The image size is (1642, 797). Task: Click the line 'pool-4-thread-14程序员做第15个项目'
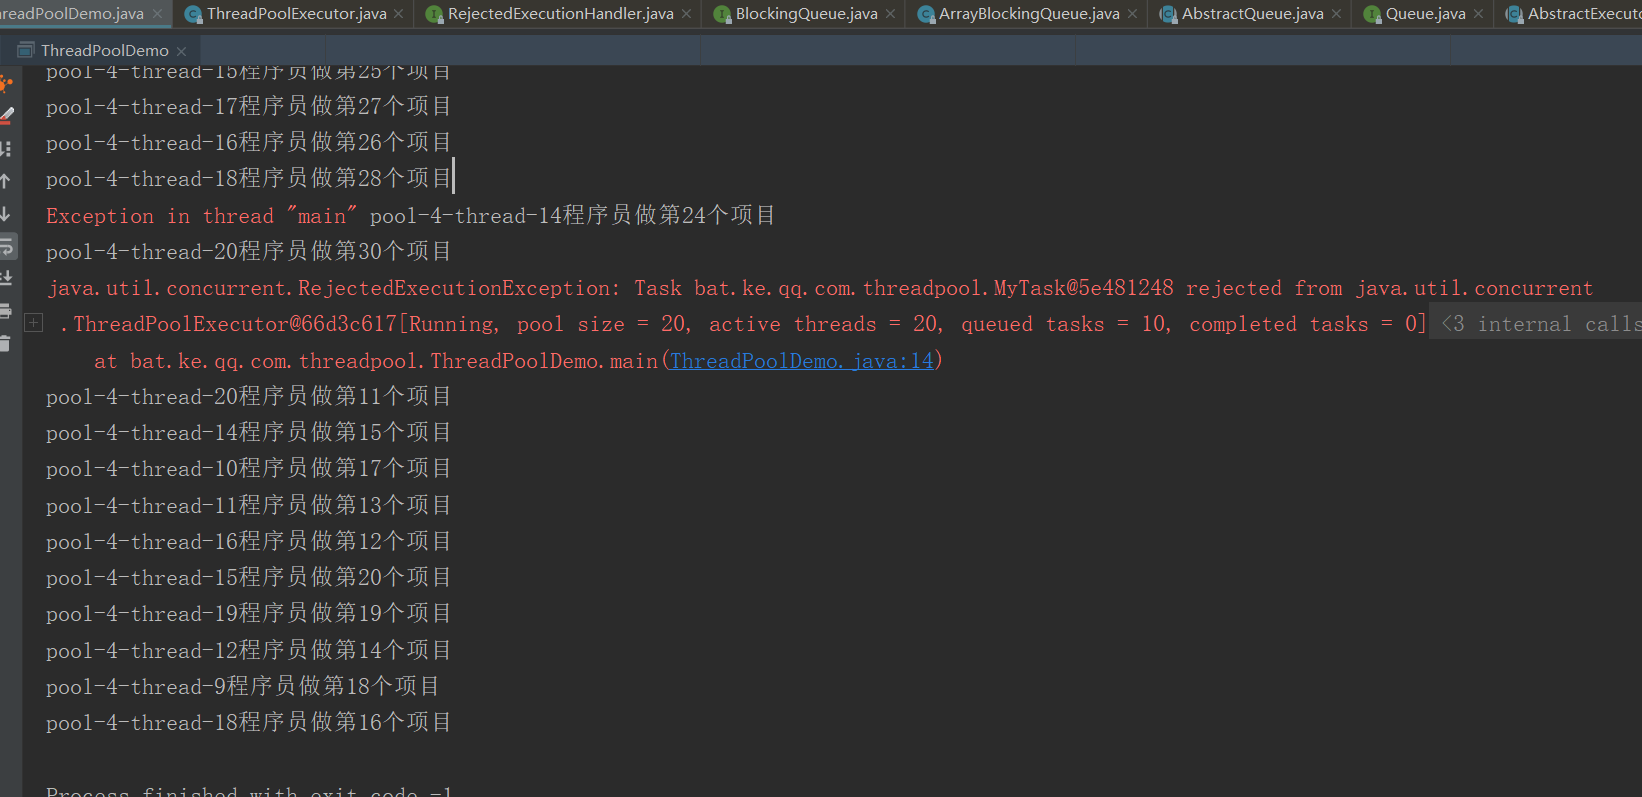248,433
